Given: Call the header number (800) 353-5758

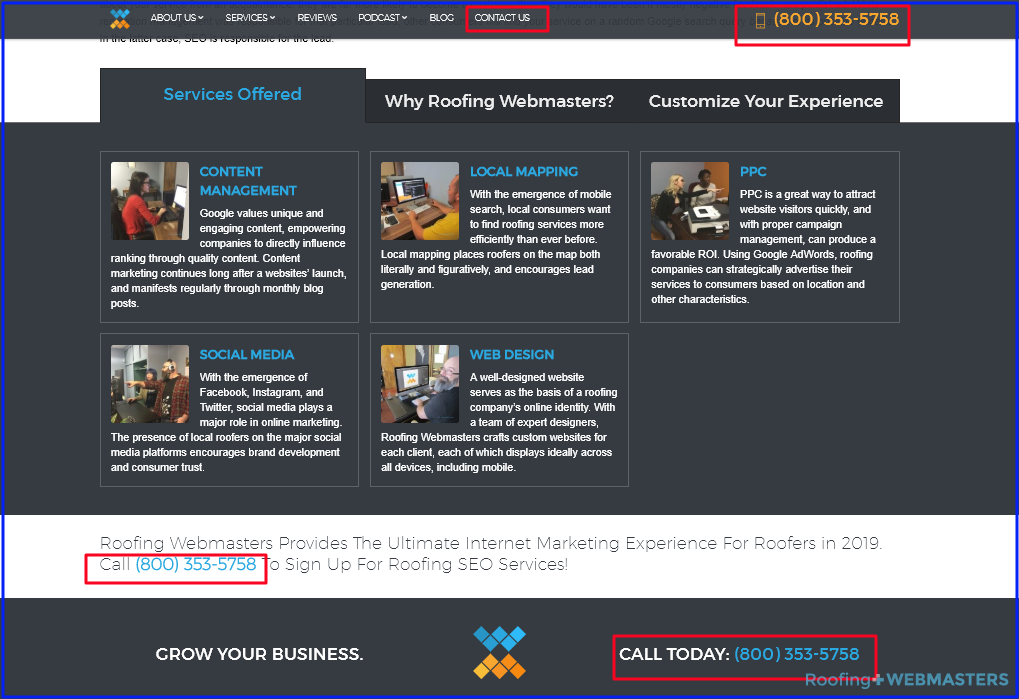Looking at the screenshot, I should 836,19.
